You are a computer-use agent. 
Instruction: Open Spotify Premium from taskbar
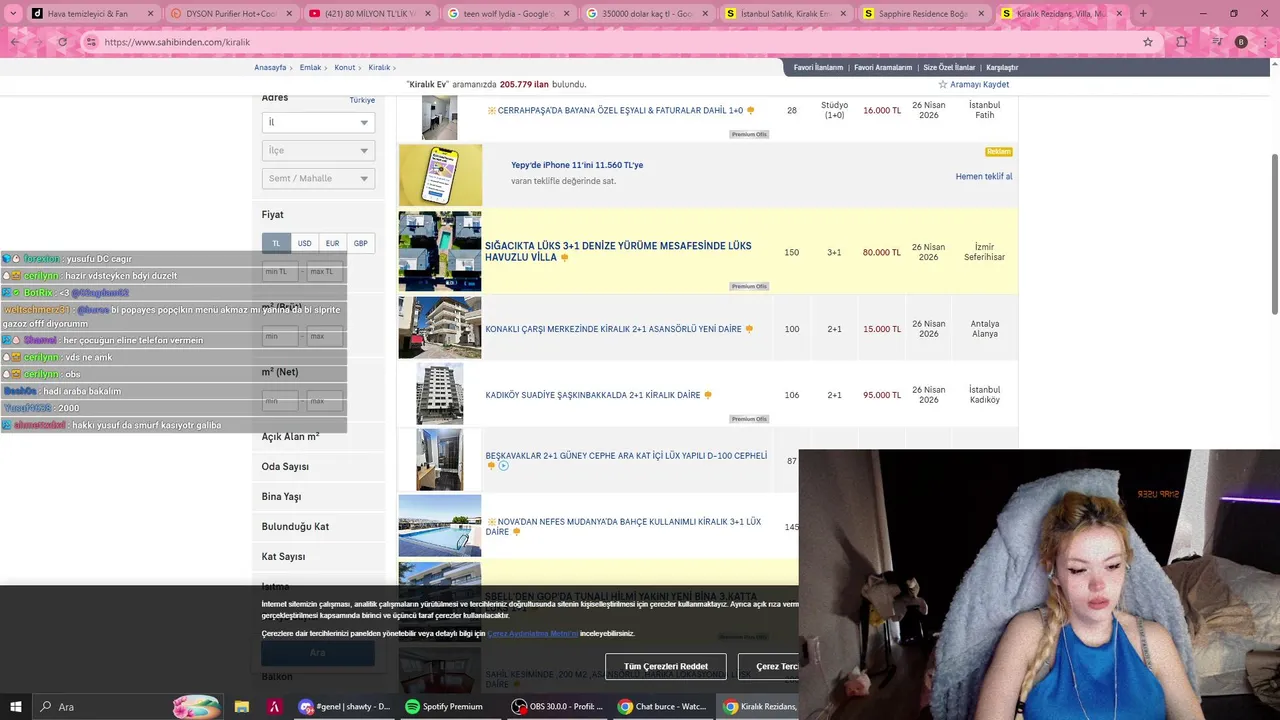point(446,706)
